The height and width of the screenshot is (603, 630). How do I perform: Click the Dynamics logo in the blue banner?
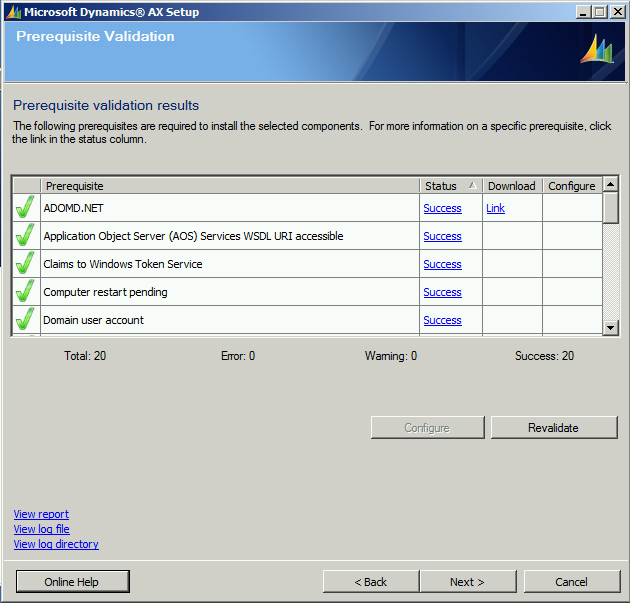point(597,49)
